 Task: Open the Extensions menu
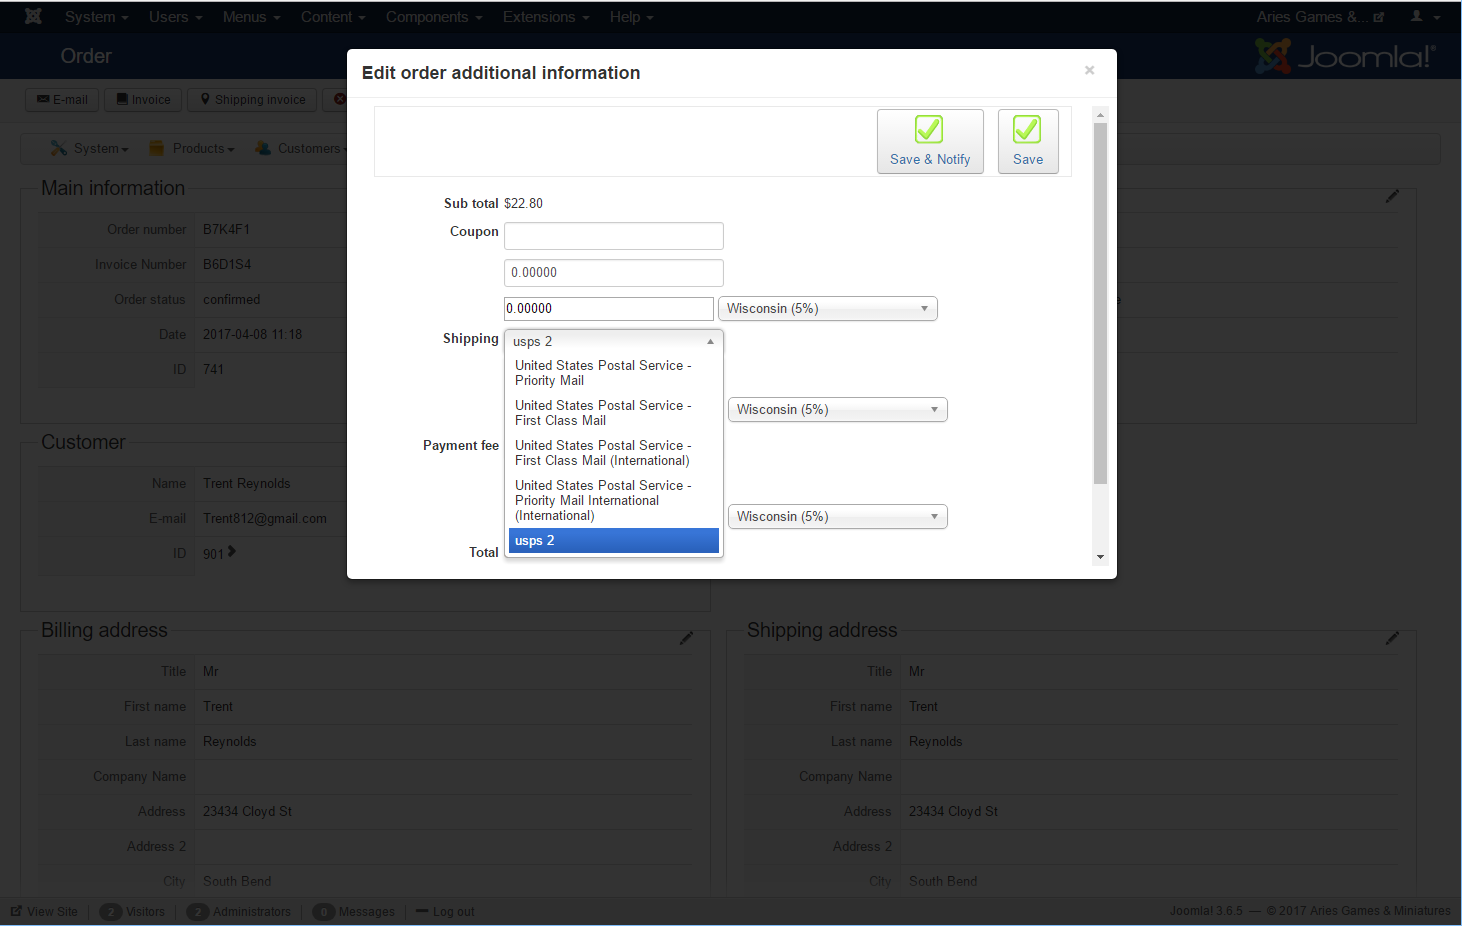546,17
